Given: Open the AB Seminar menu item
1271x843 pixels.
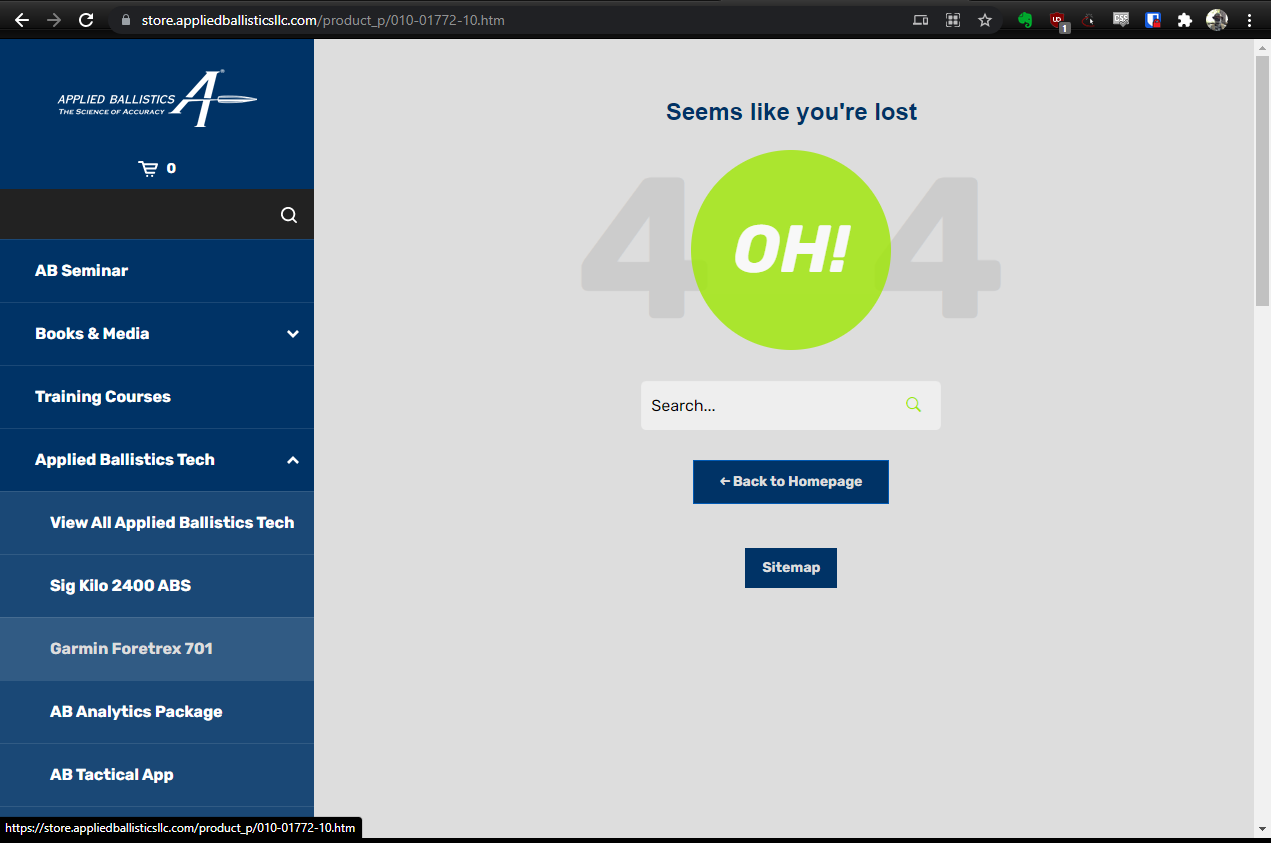Looking at the screenshot, I should [157, 271].
